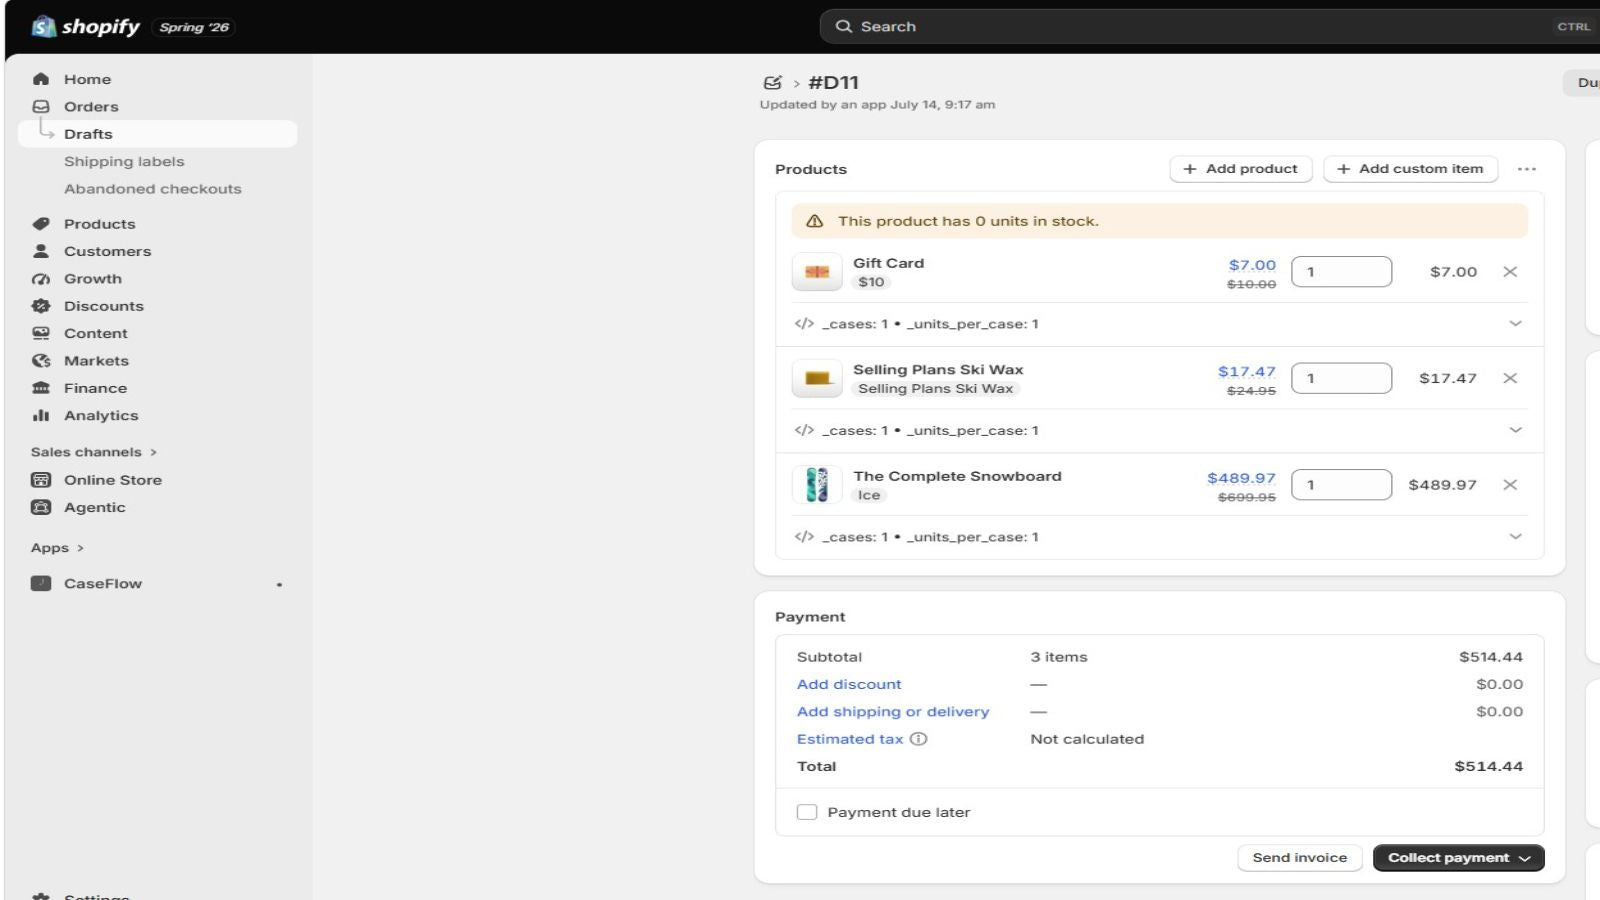Remove Selling Plans Ski Wax line item

(x=1510, y=378)
